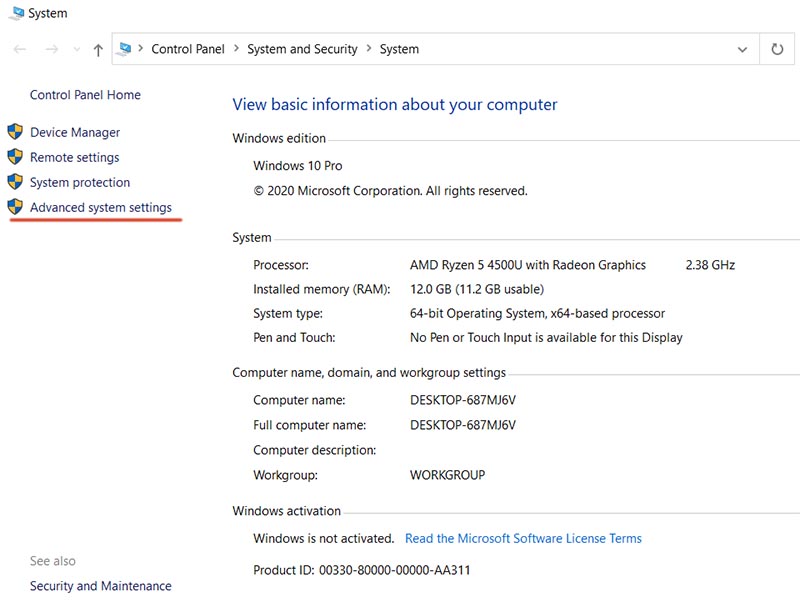Open Security and Maintenance link
Screen dimensions: 800x607
click(101, 586)
